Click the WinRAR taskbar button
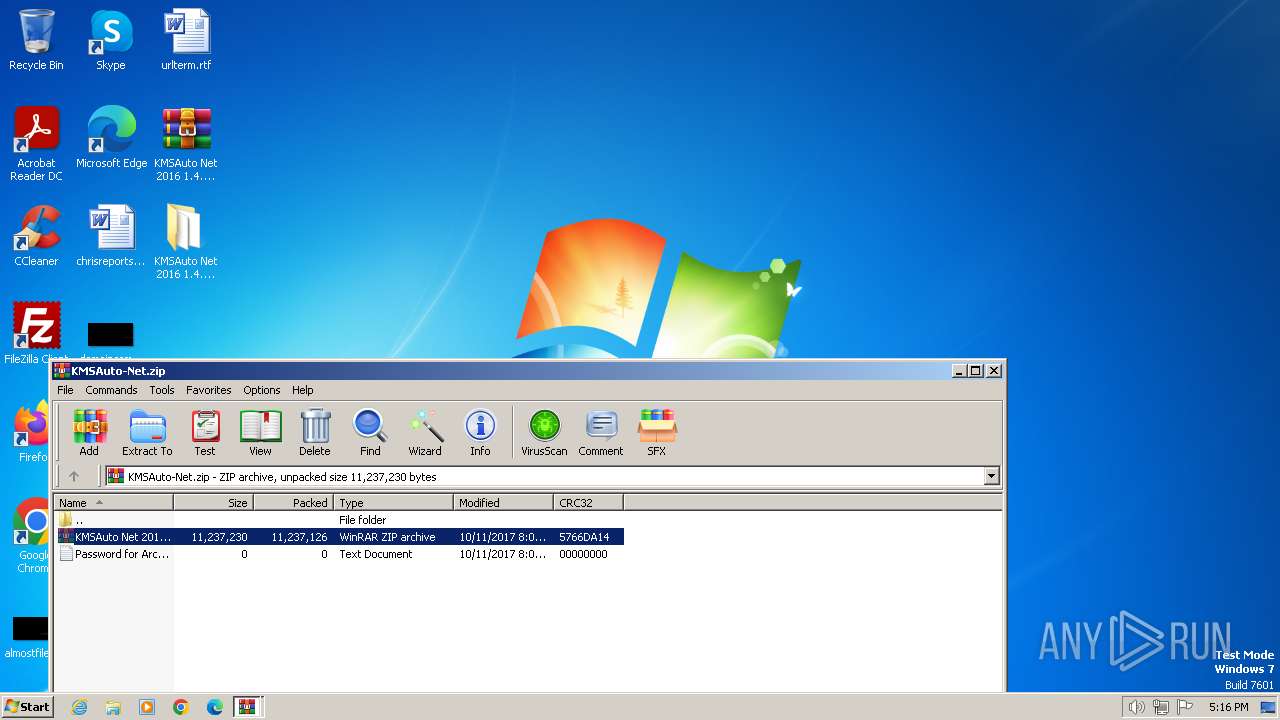The height and width of the screenshot is (720, 1280). (x=248, y=707)
